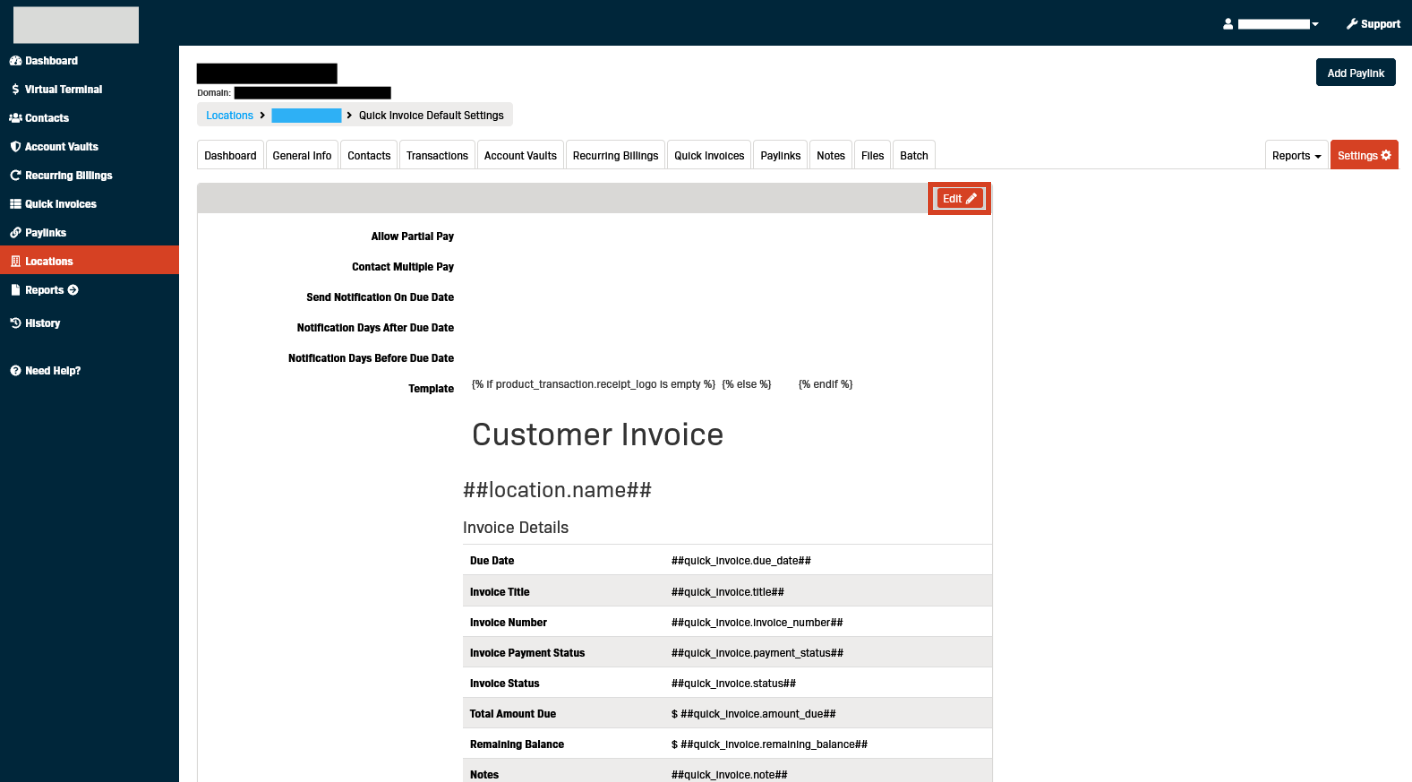
Task: Click the Invoice Payment Status row label
Action: click(527, 653)
